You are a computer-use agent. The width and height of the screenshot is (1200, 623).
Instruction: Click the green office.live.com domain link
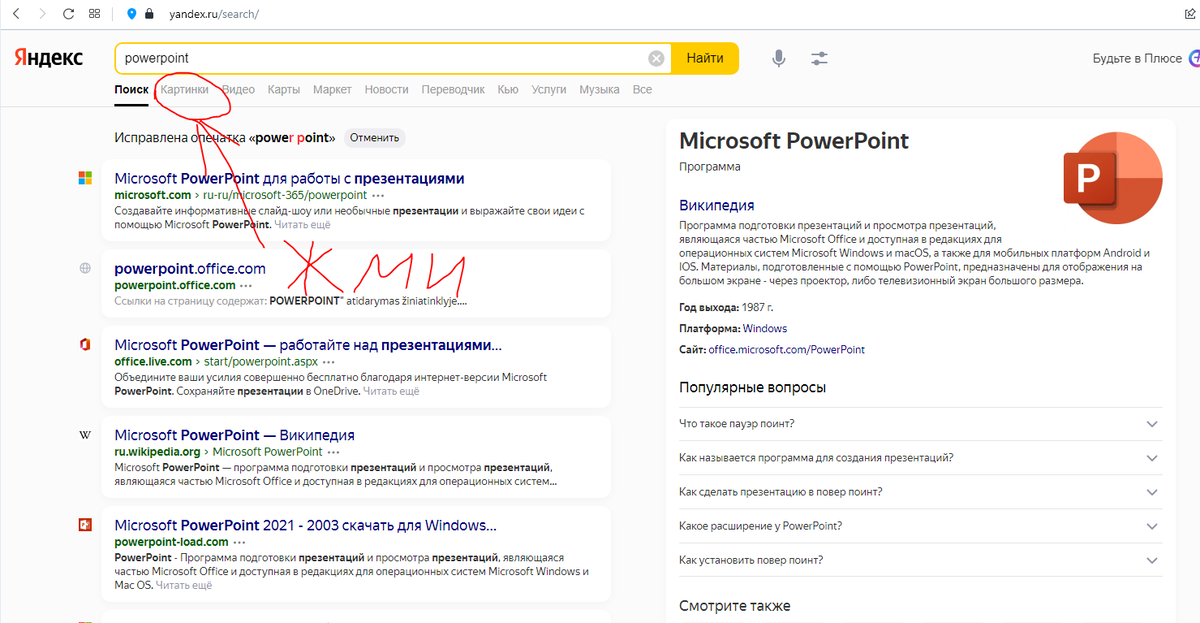(x=153, y=361)
